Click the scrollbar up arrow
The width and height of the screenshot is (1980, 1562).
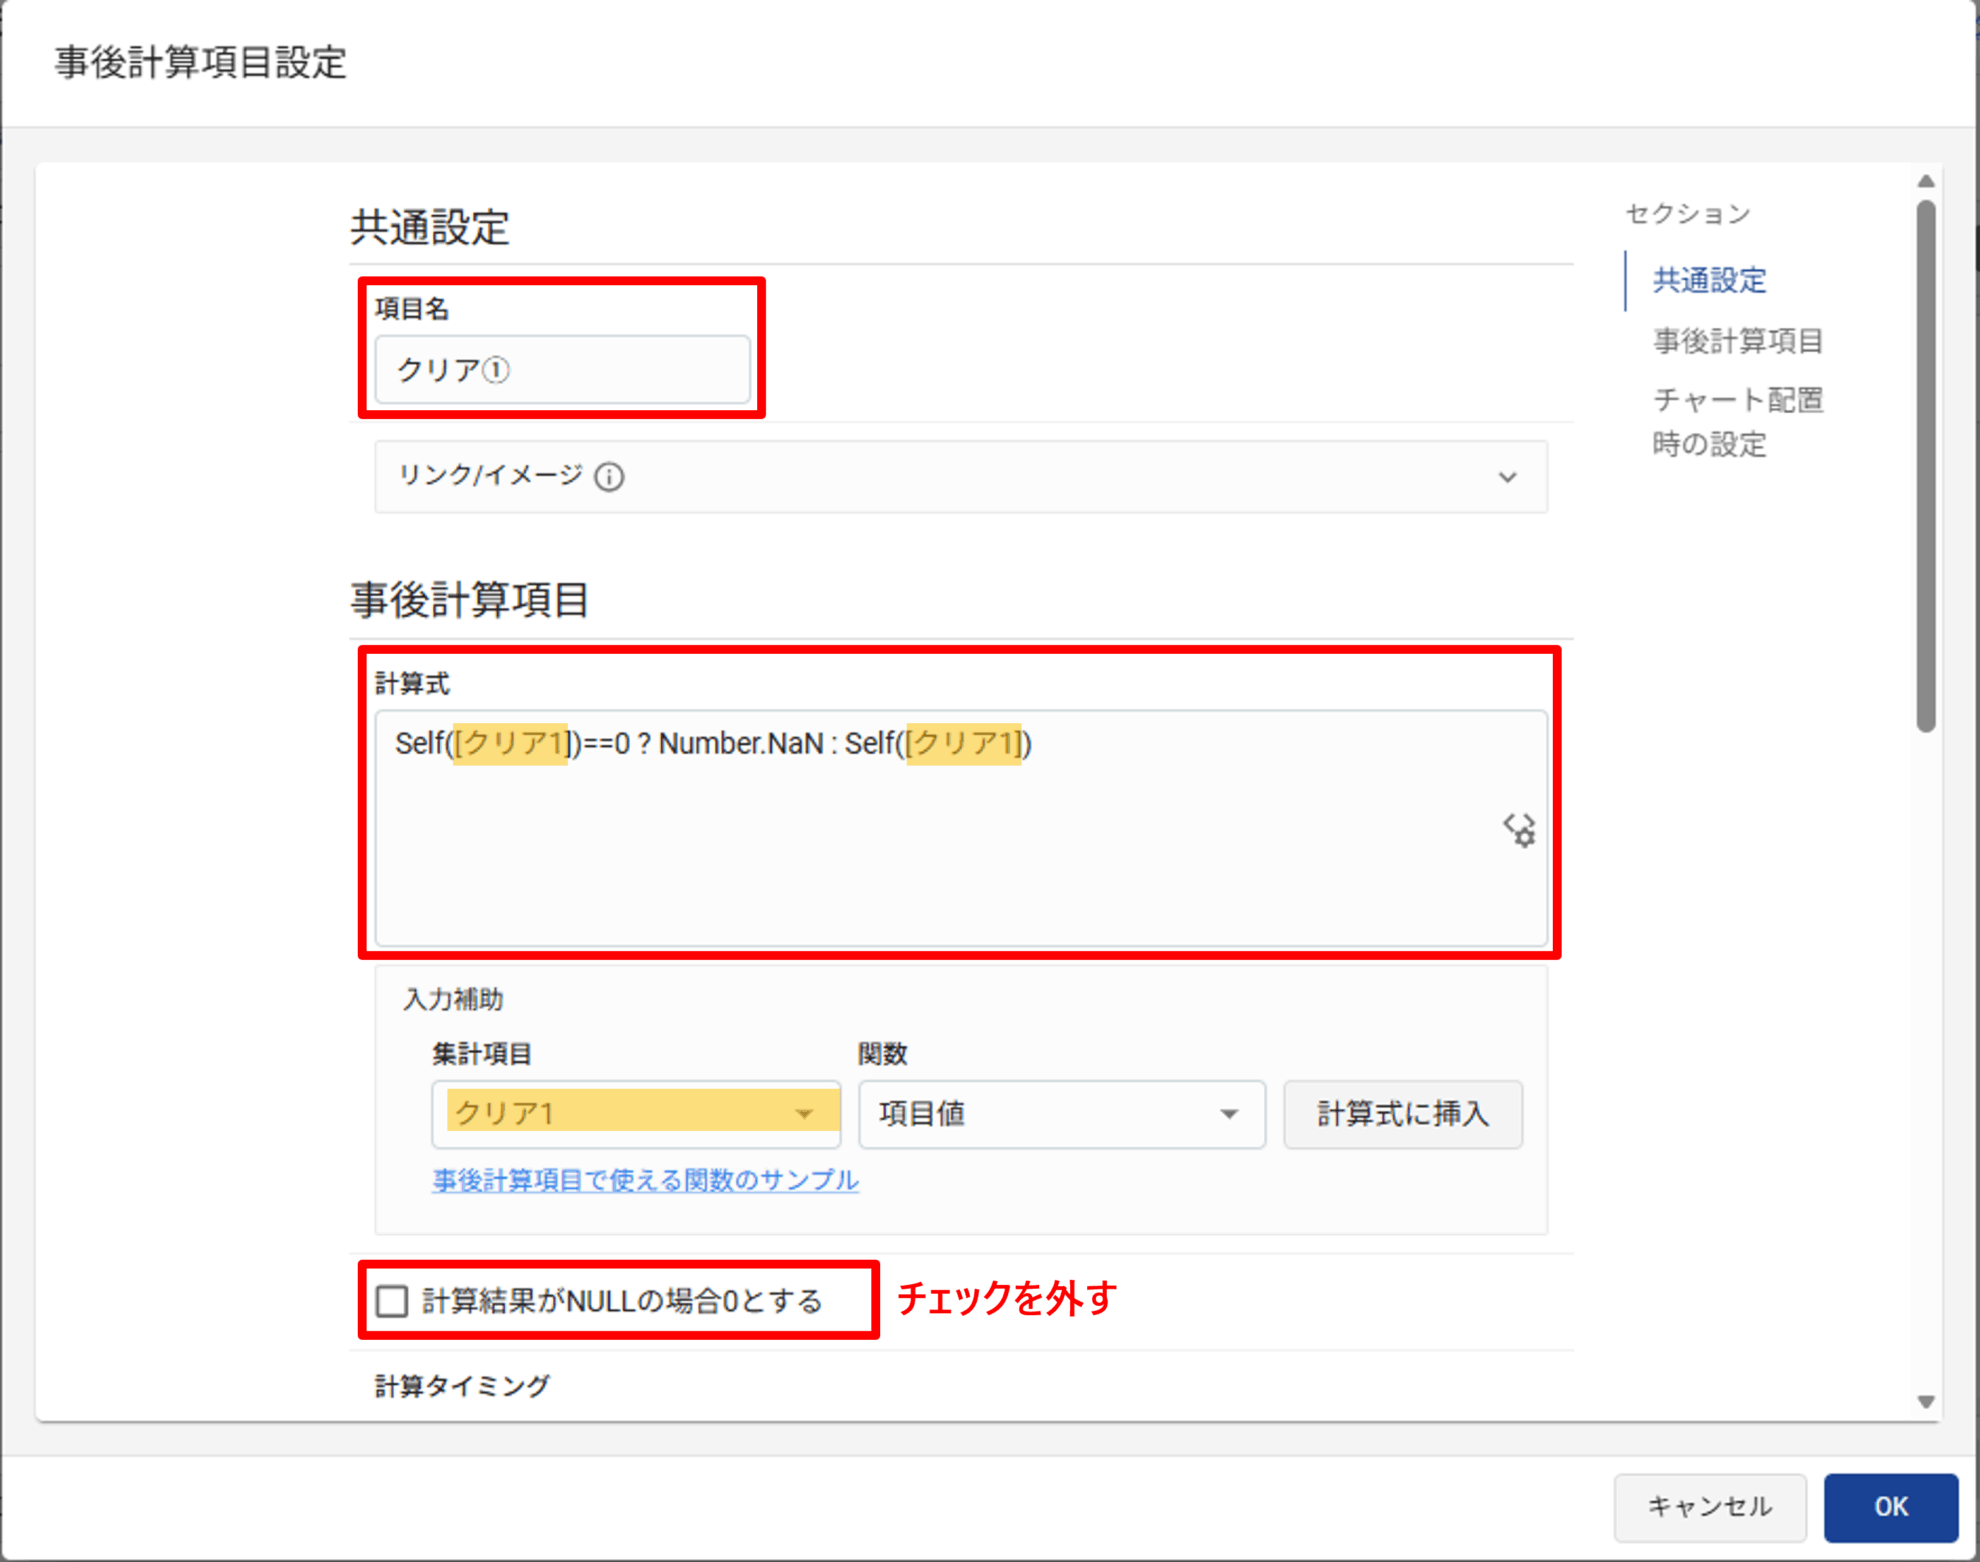(1925, 181)
